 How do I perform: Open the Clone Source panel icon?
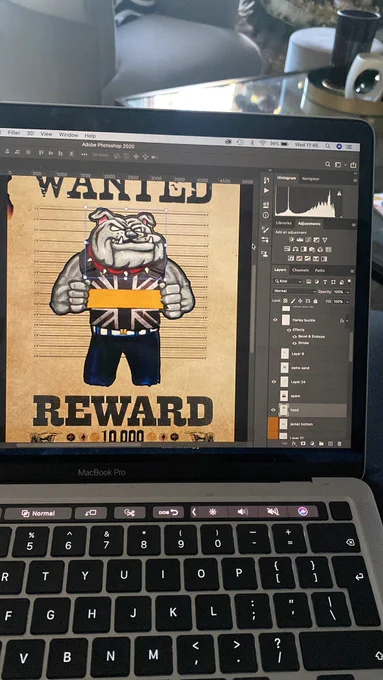265,254
